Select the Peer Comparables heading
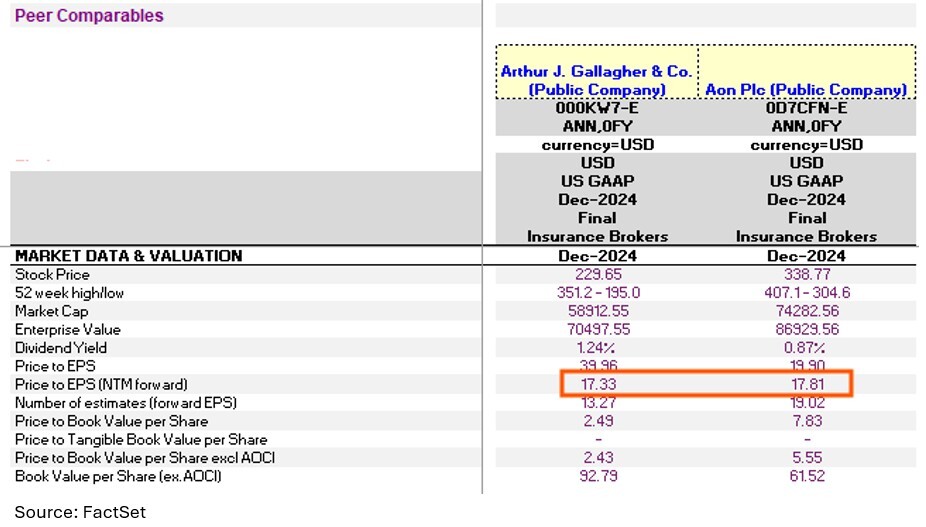The image size is (926, 527). (89, 15)
